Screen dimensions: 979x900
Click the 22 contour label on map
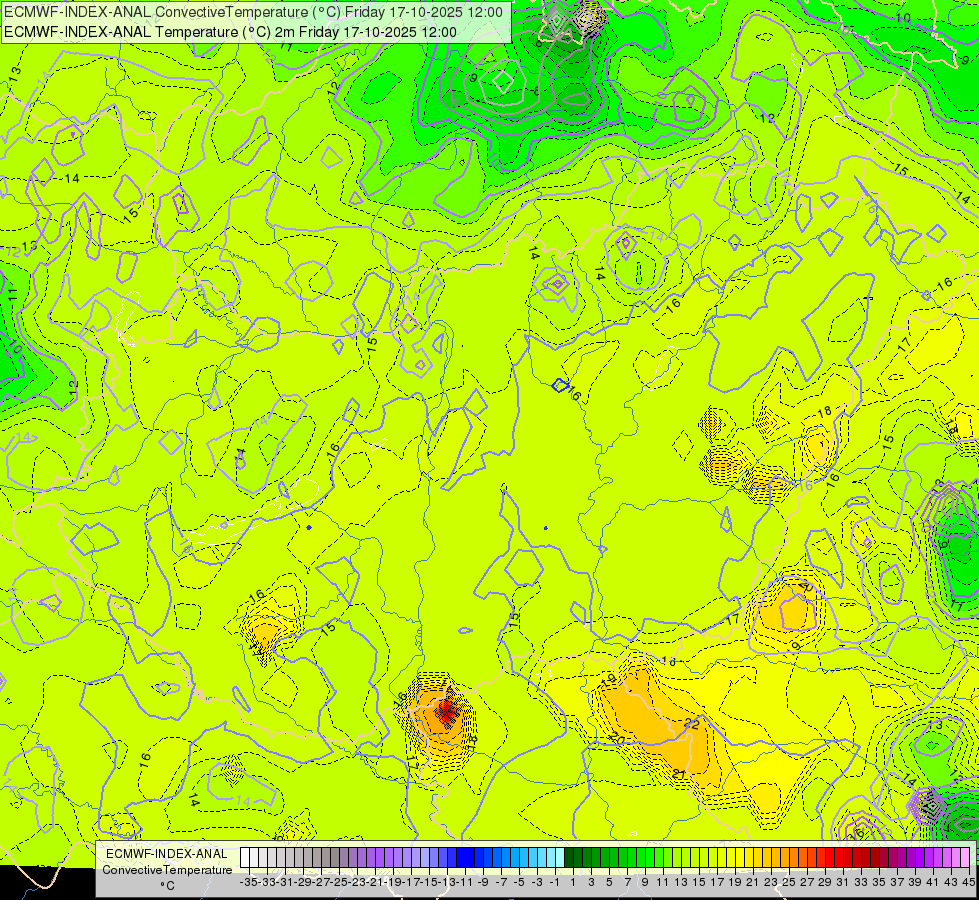(692, 724)
